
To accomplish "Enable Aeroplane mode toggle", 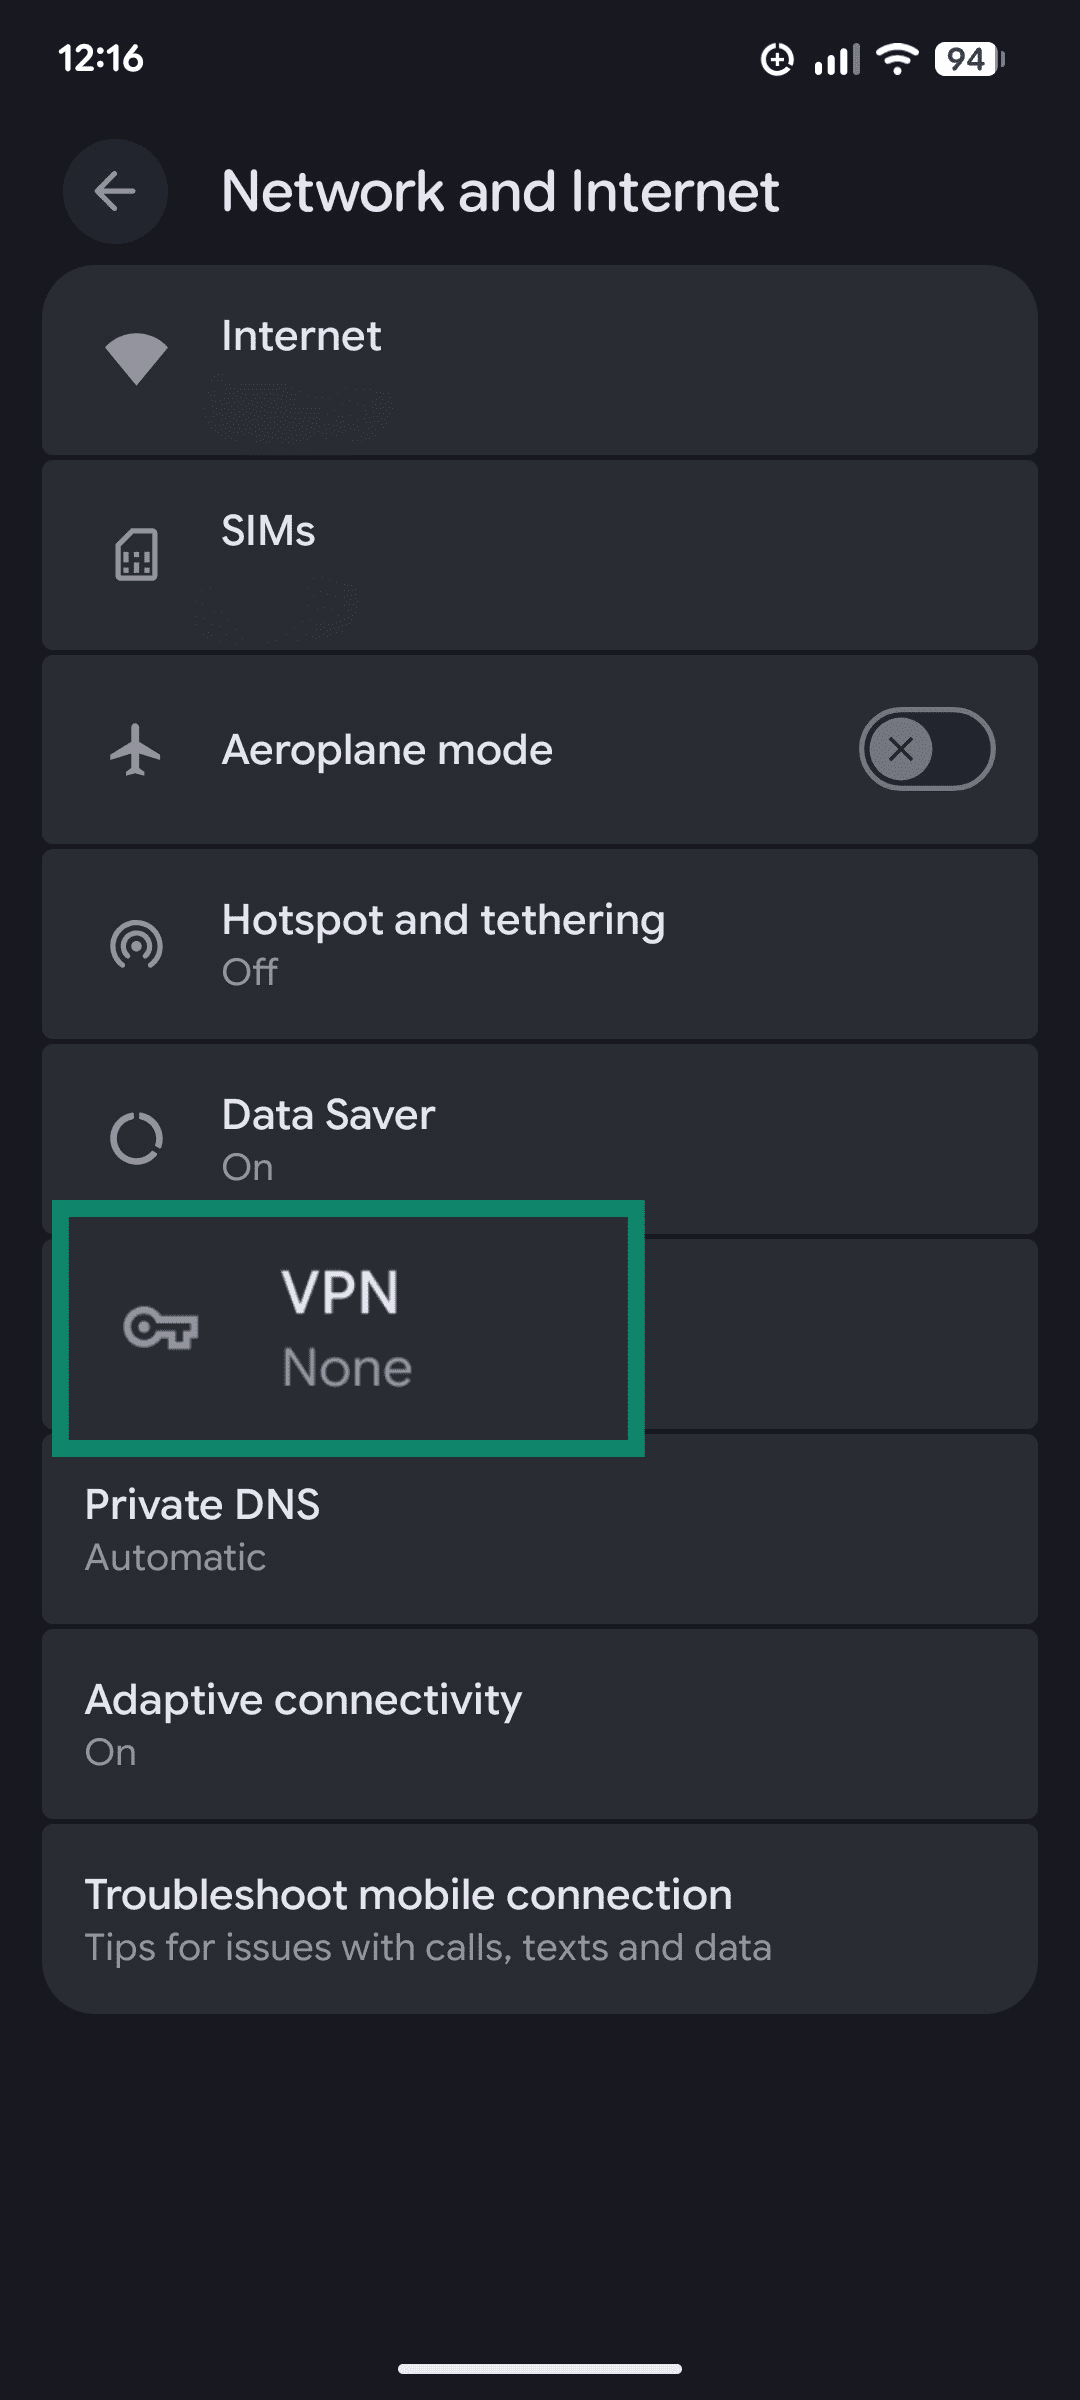I will click(925, 749).
